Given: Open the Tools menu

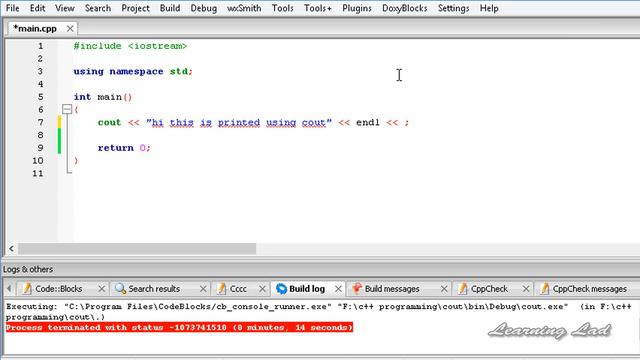Looking at the screenshot, I should 282,8.
